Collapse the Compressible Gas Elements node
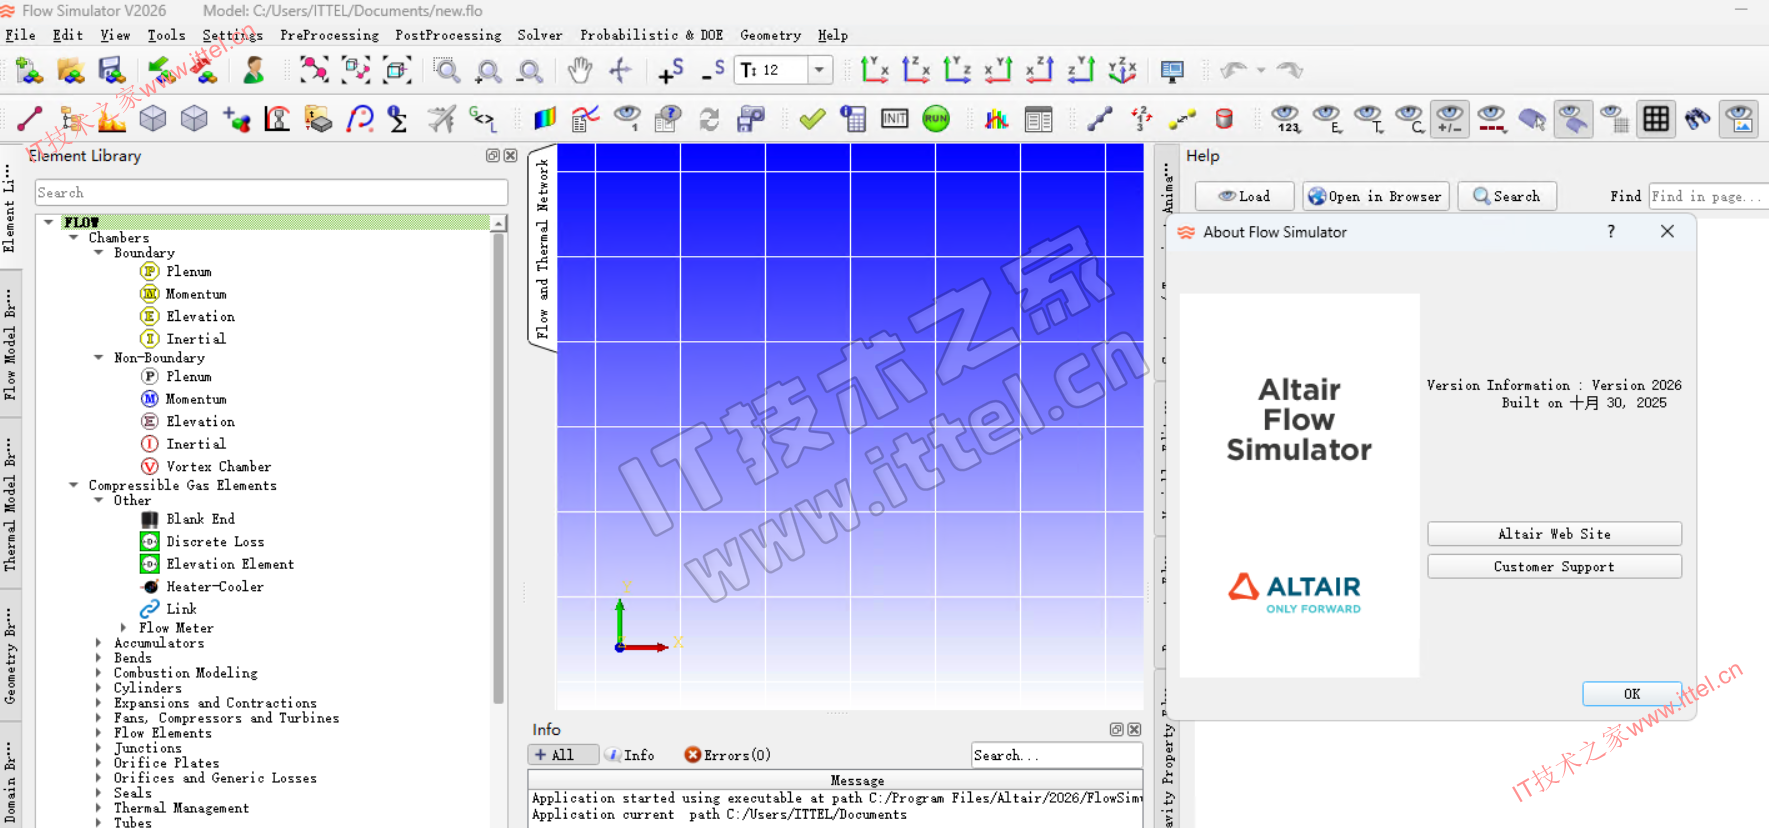 coord(74,485)
